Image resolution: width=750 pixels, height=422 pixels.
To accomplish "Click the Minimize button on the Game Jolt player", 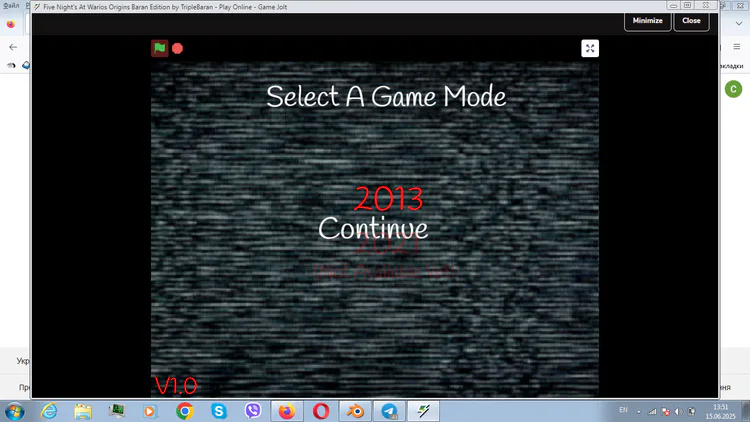I will tap(647, 21).
